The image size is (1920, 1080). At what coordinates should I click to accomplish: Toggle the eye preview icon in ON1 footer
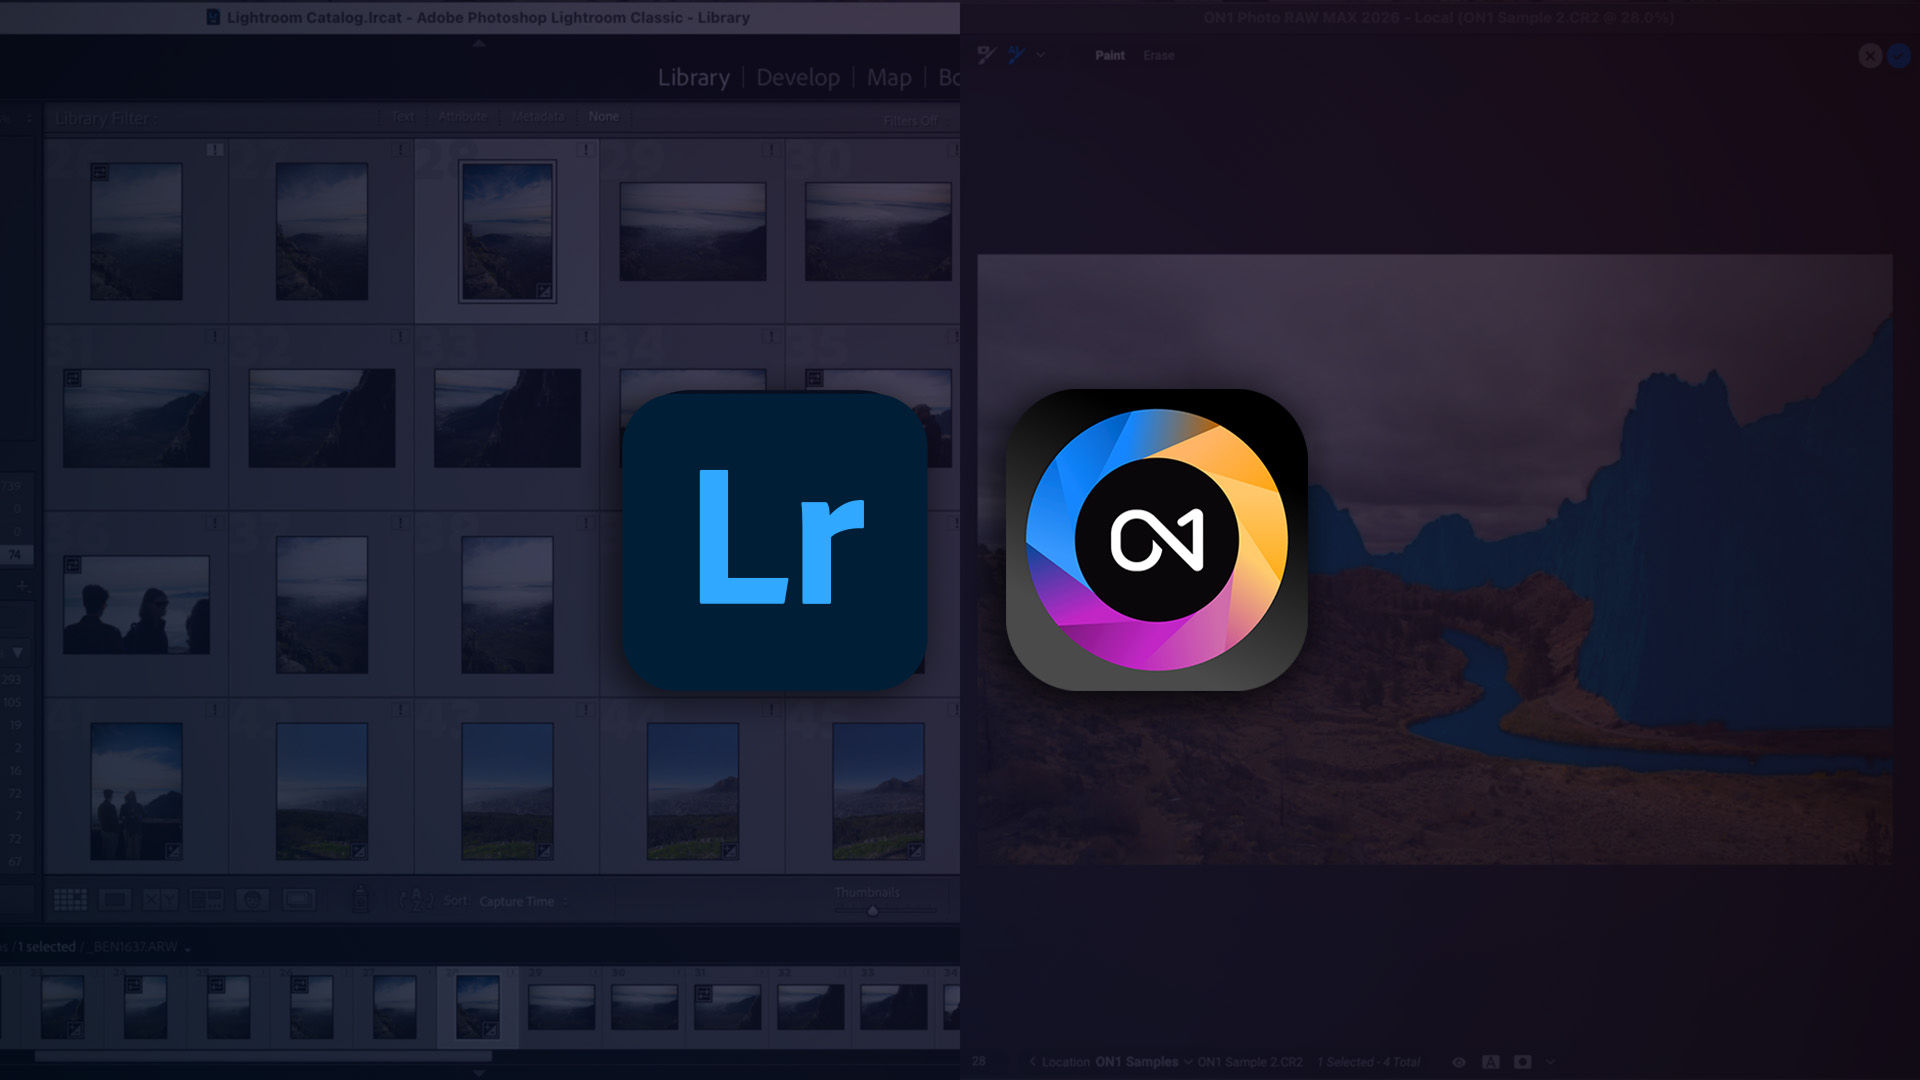(1459, 1062)
